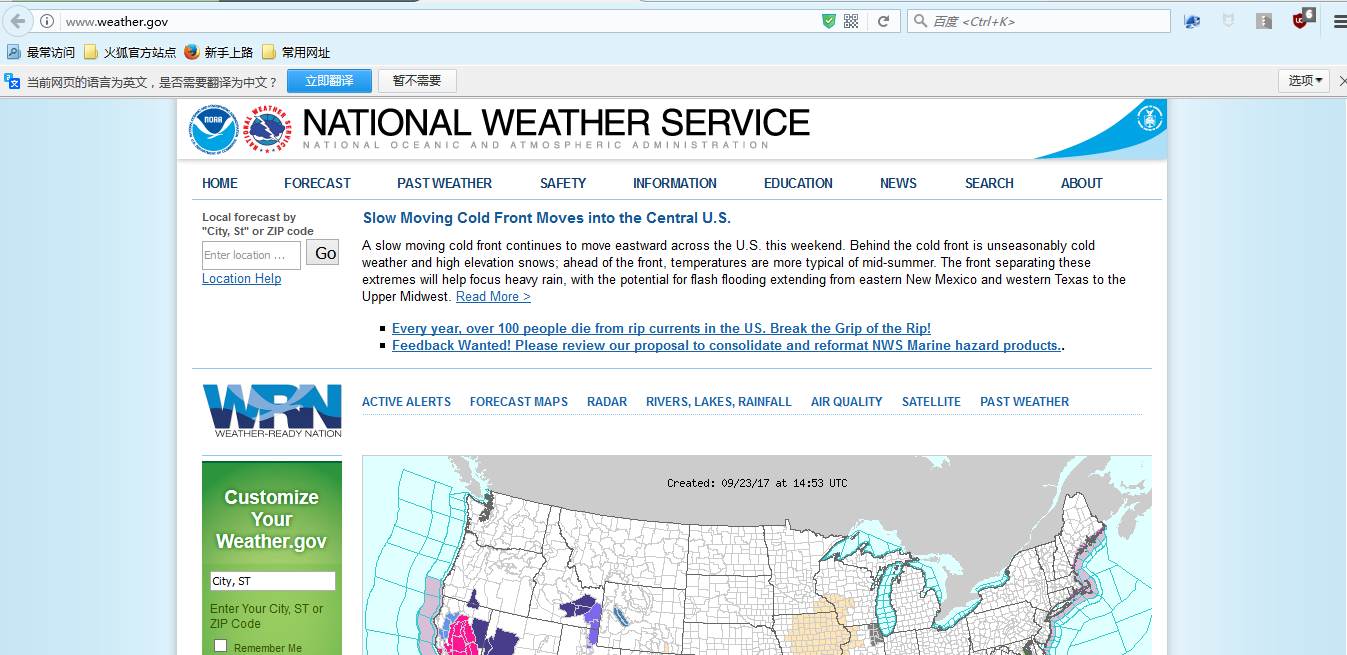Open the blue globe monitor extension icon

pyautogui.click(x=1192, y=21)
